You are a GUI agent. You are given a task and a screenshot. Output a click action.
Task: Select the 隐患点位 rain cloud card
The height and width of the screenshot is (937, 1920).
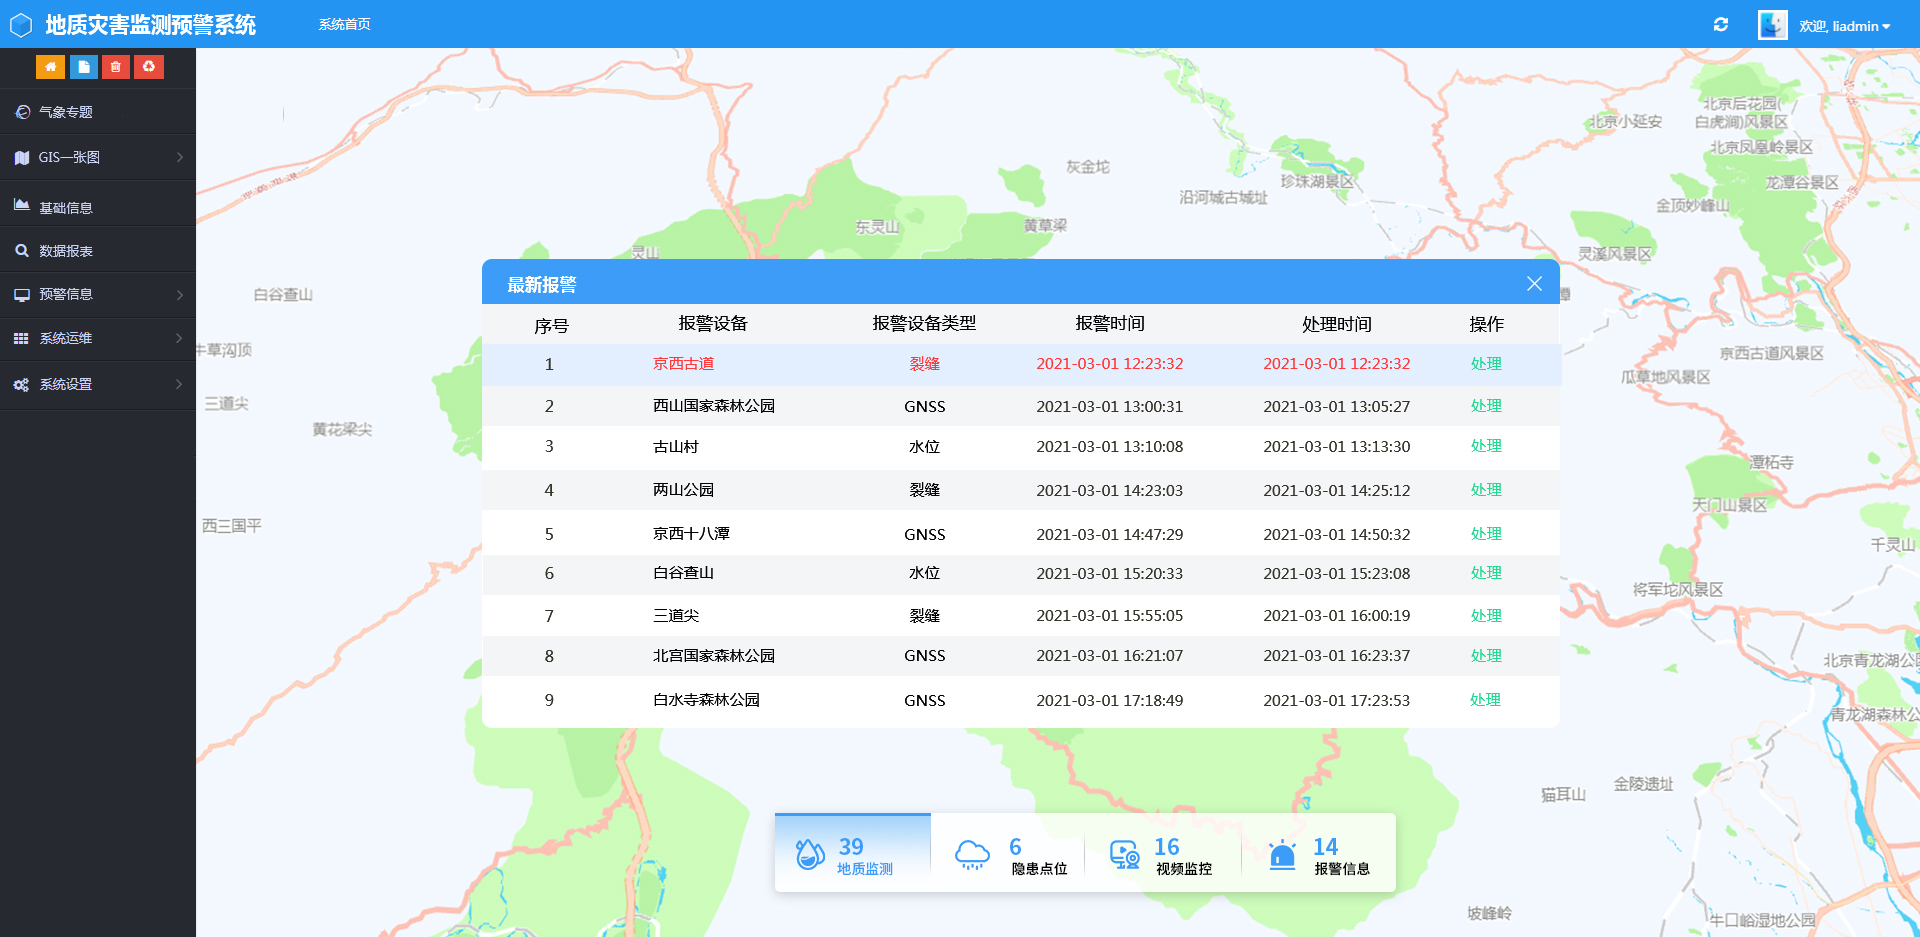[1010, 855]
